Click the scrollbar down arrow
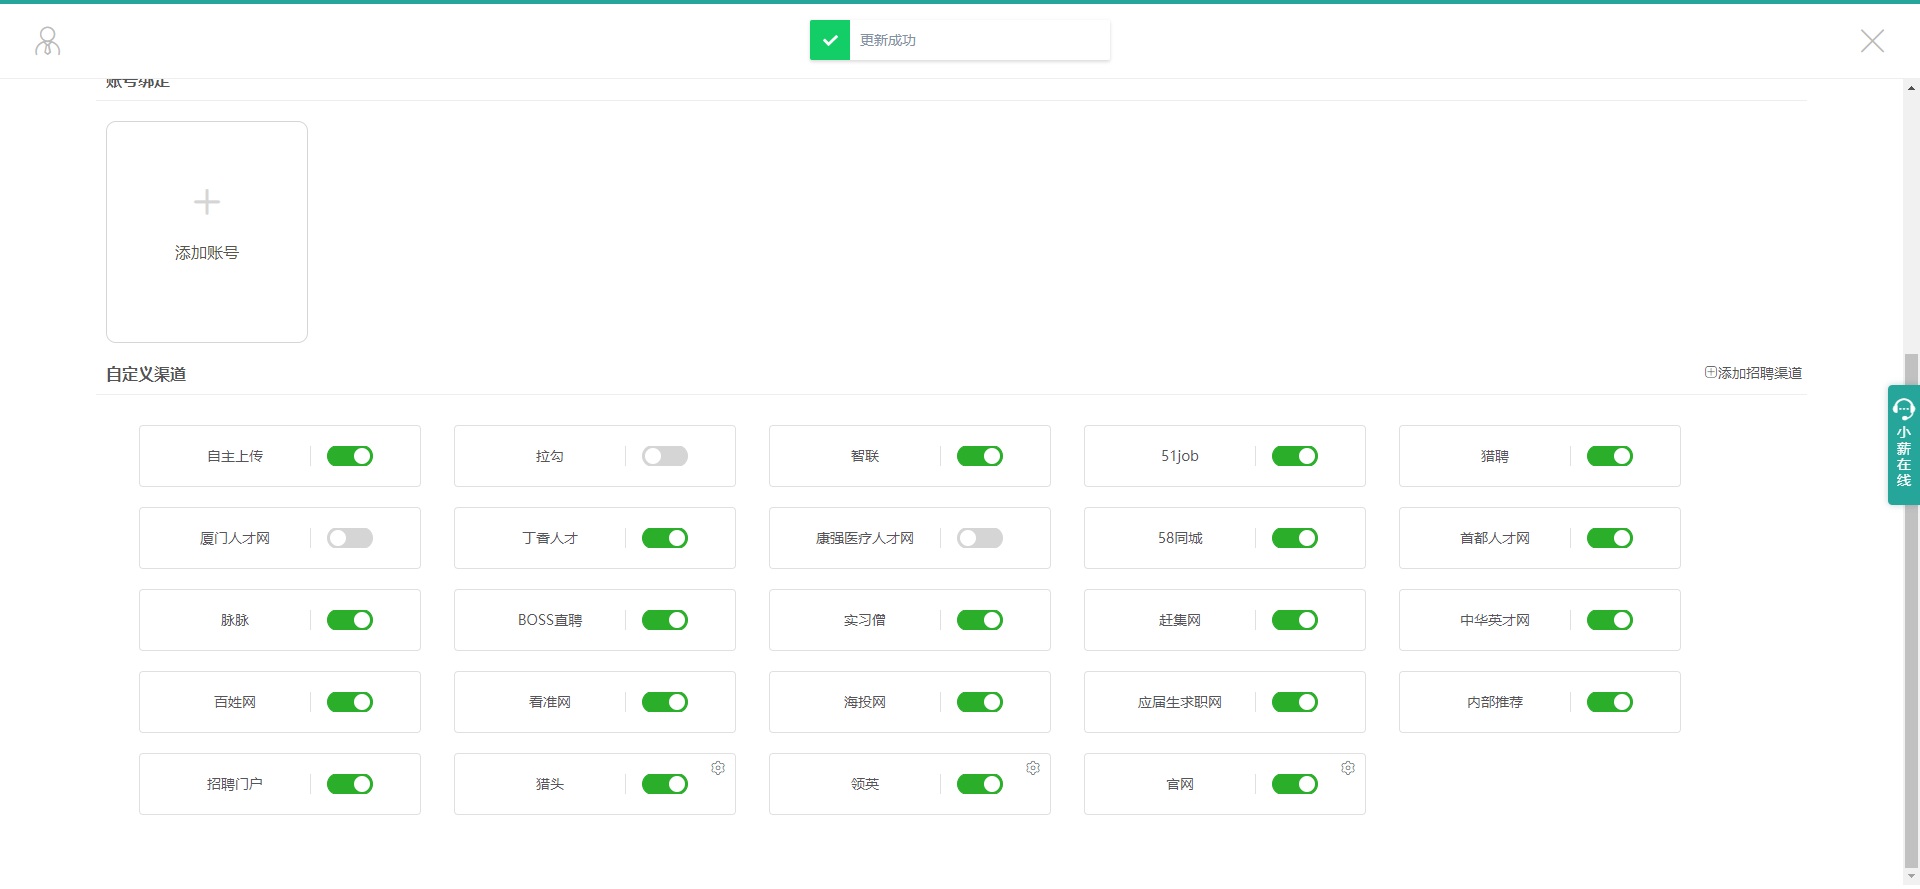The image size is (1920, 889). point(1911,877)
